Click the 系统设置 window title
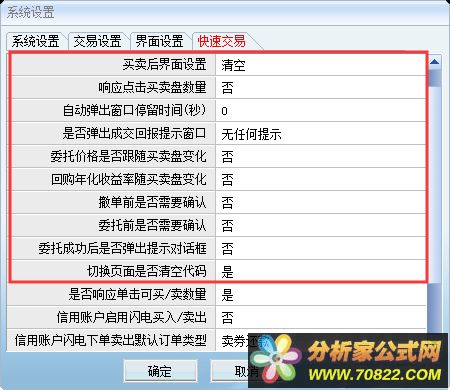Image resolution: width=450 pixels, height=390 pixels. point(31,13)
